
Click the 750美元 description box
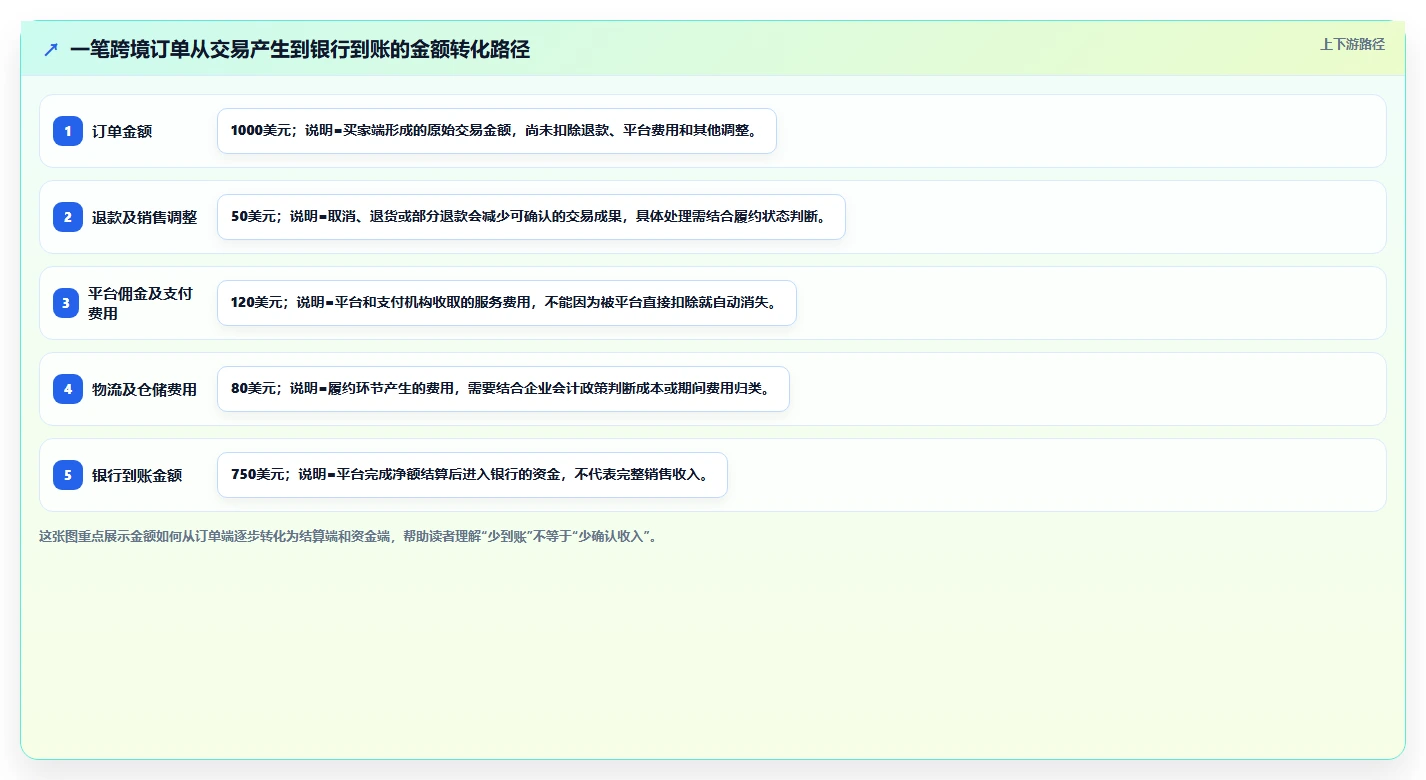(472, 475)
